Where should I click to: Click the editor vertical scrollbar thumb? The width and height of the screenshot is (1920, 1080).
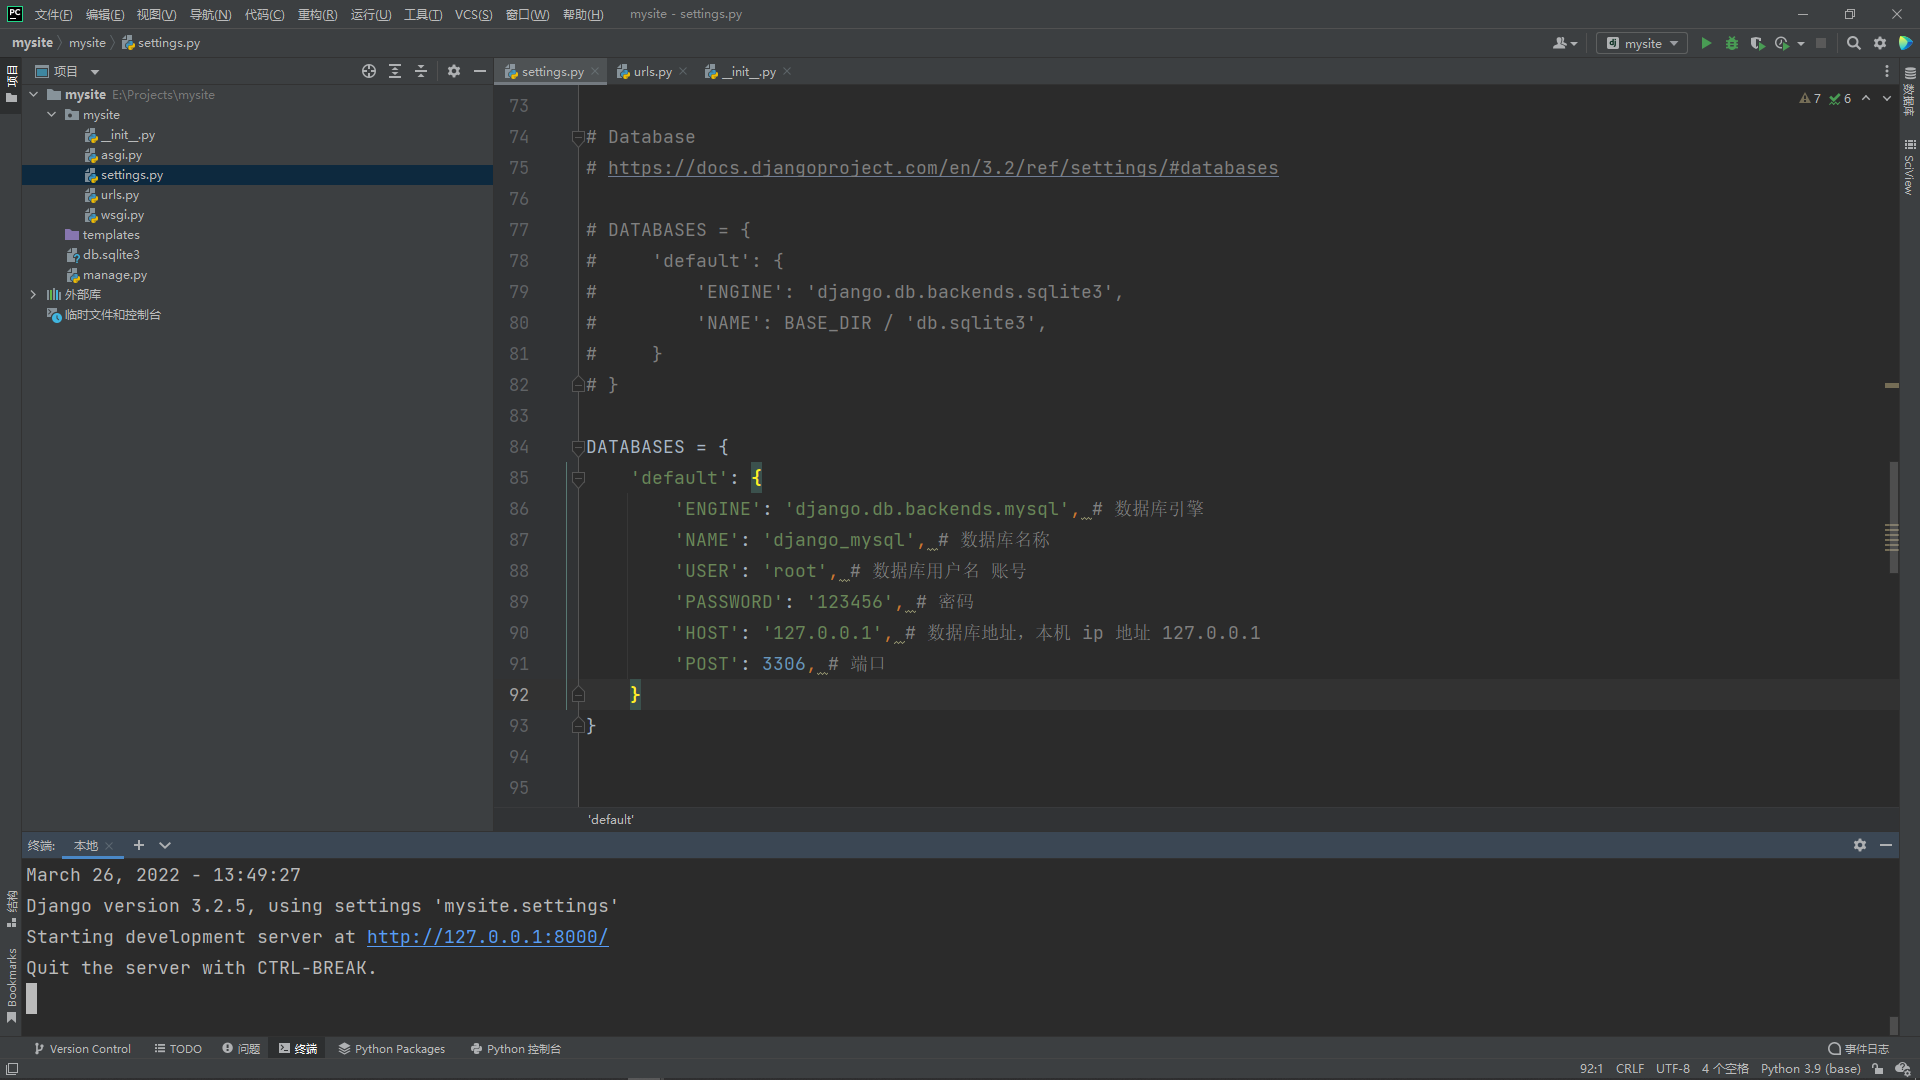coord(1893,517)
